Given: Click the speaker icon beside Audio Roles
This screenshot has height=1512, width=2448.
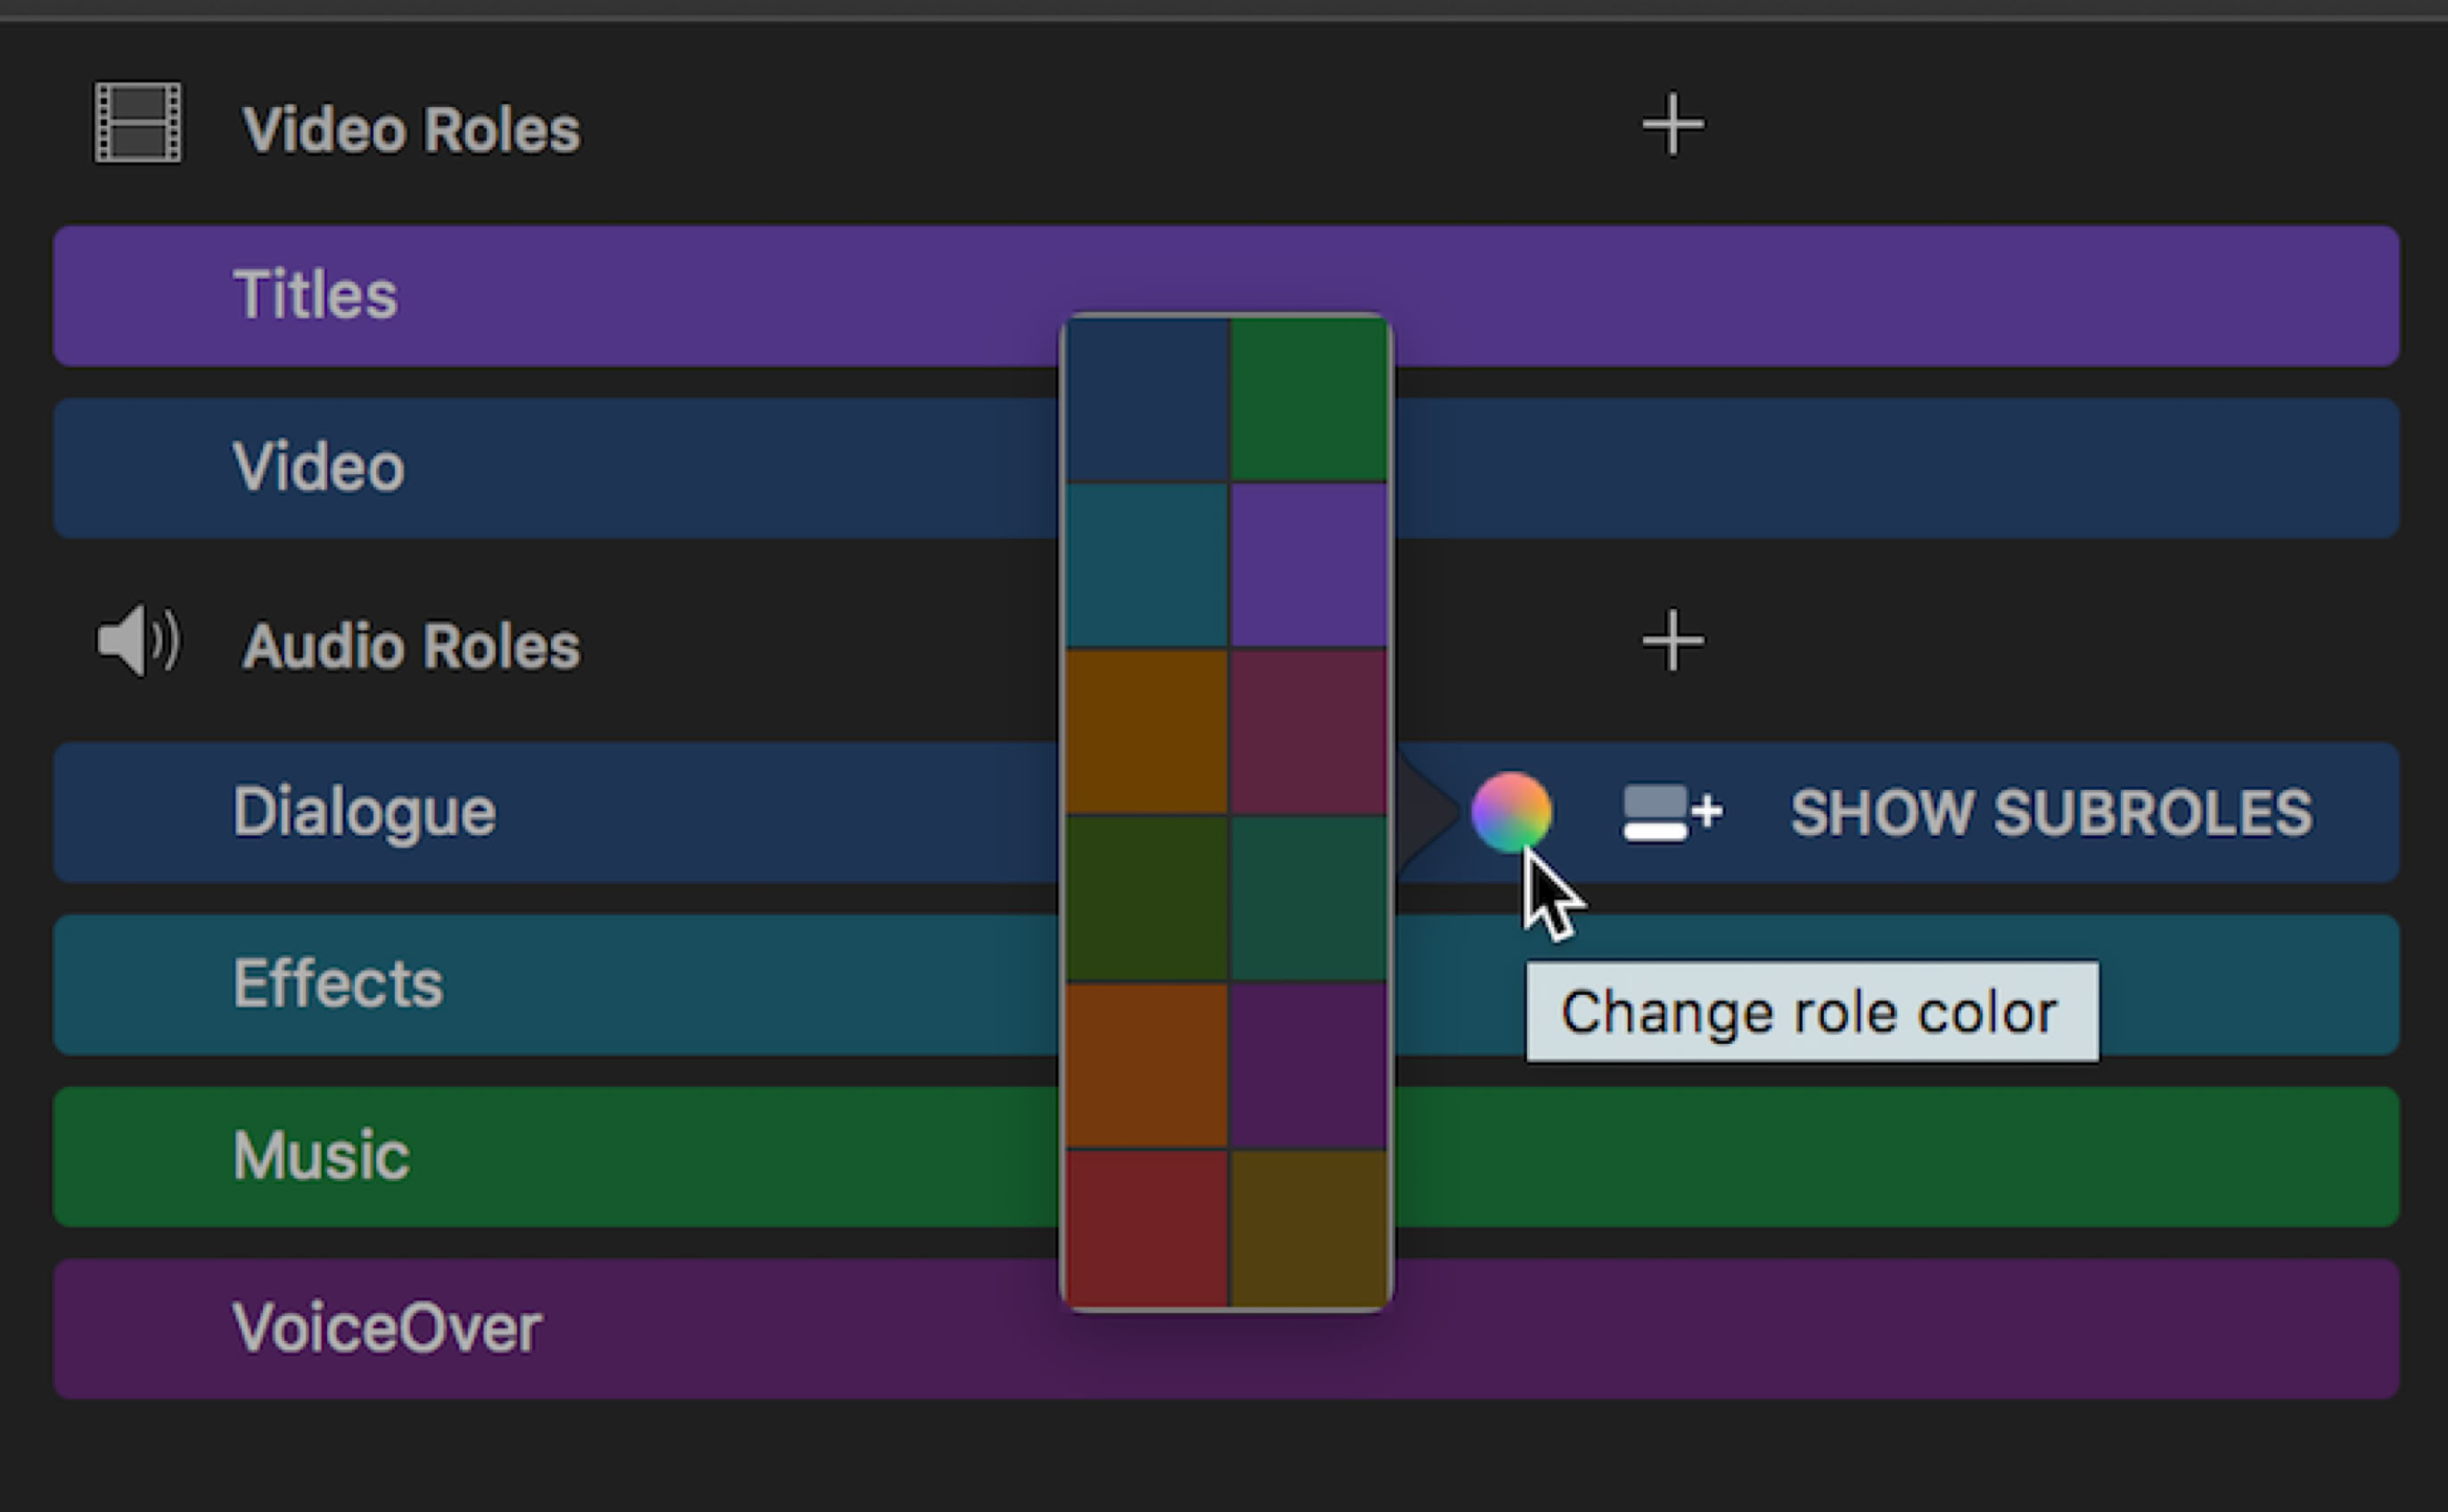Looking at the screenshot, I should [138, 640].
